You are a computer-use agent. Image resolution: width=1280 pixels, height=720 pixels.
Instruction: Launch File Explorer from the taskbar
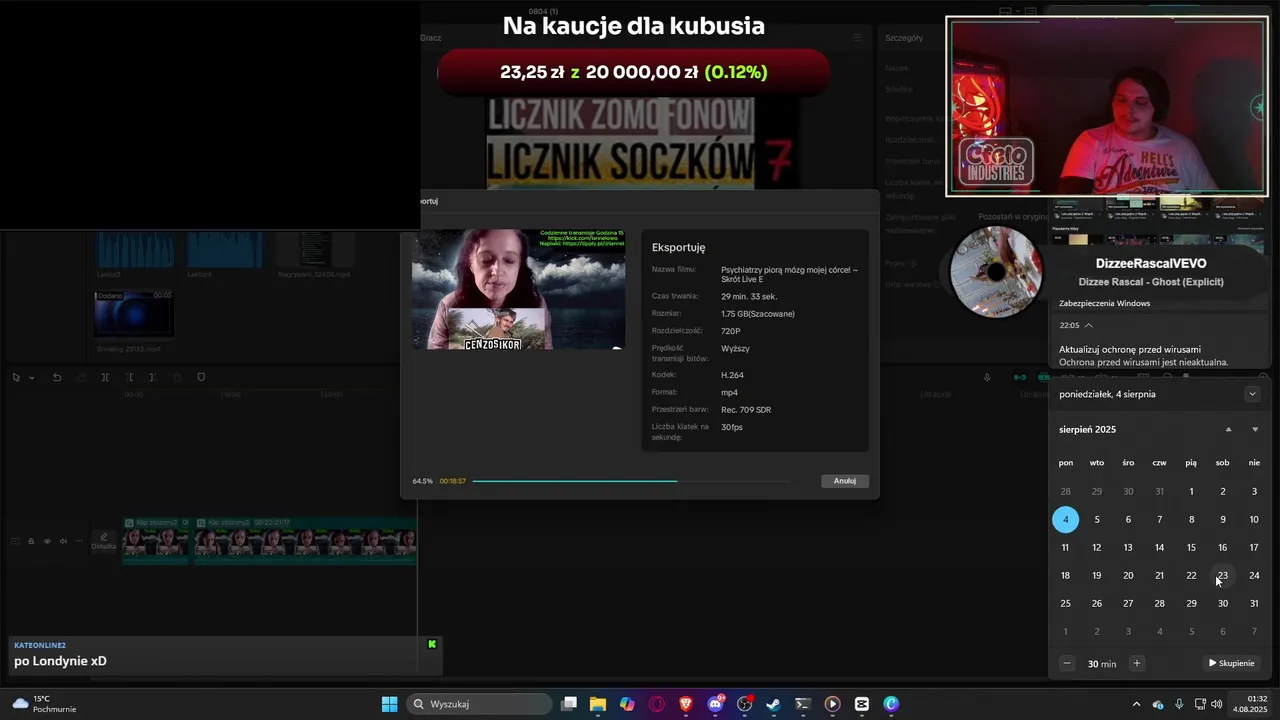coord(598,704)
